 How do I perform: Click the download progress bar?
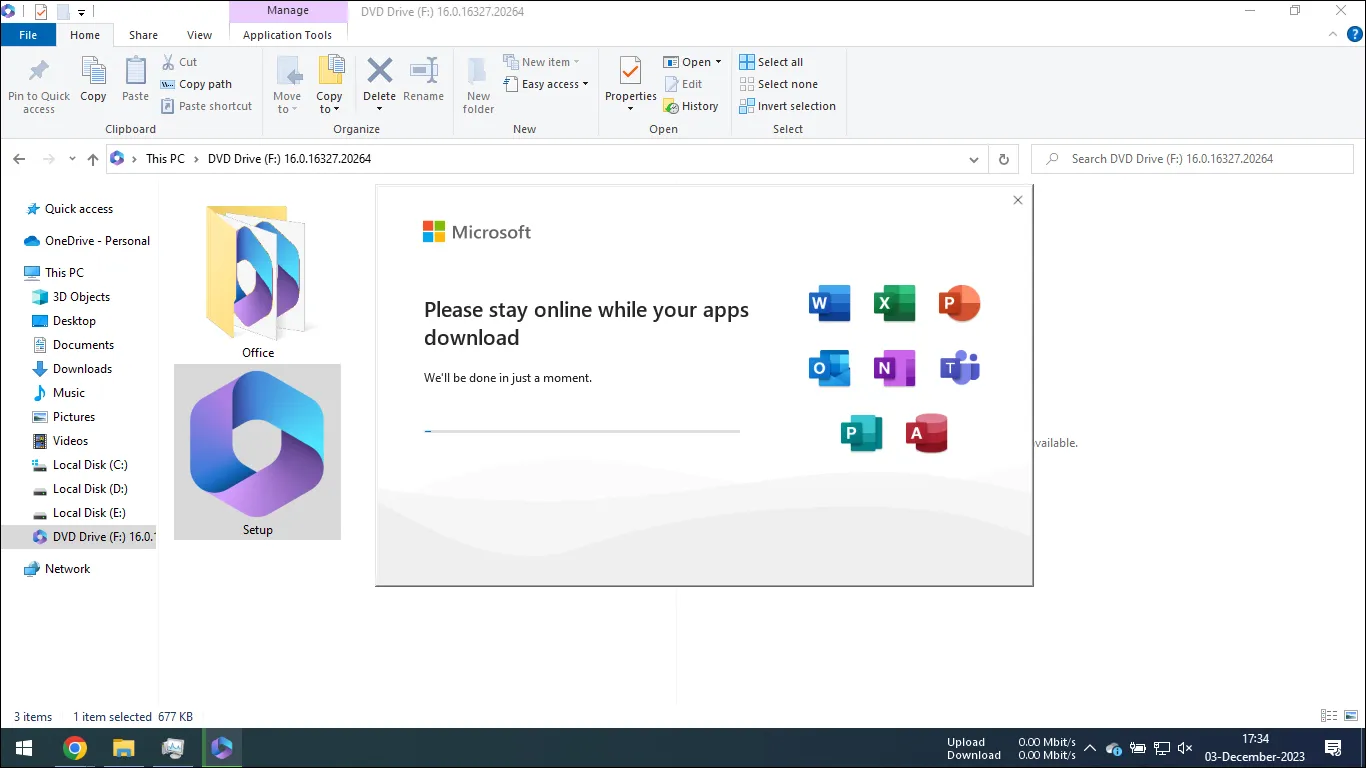click(580, 431)
